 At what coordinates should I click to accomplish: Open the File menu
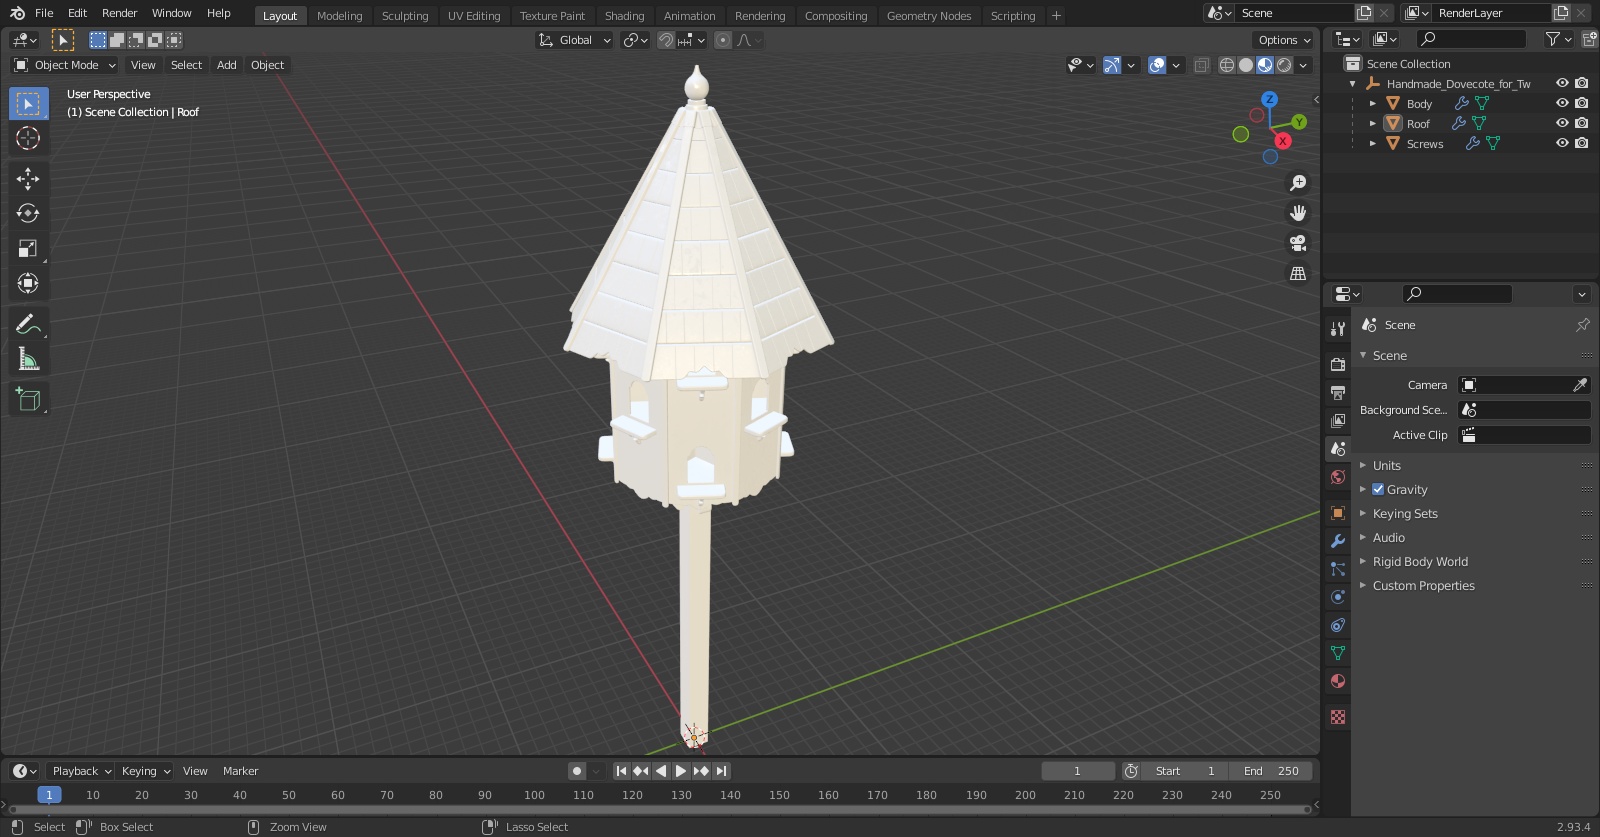click(44, 13)
